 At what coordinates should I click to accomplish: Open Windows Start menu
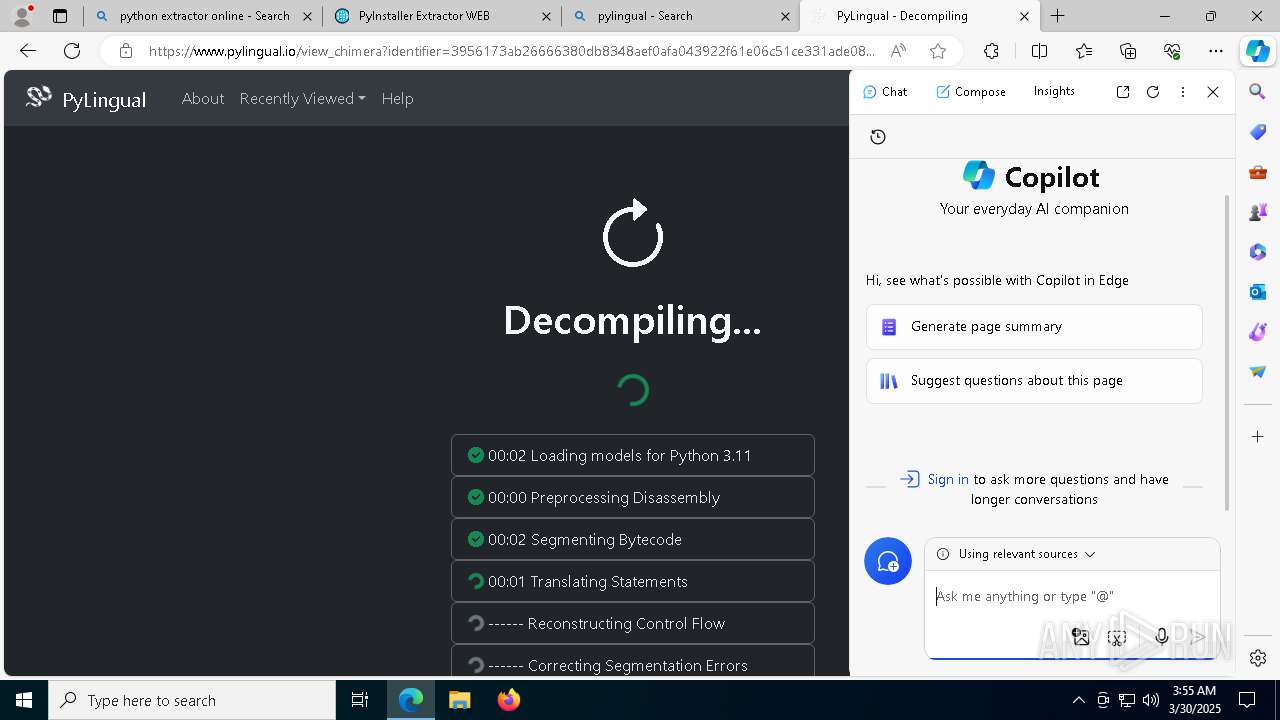[x=24, y=700]
